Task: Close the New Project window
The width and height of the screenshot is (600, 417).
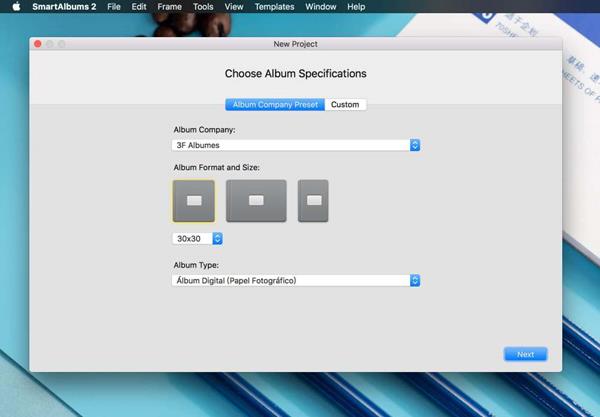Action: pyautogui.click(x=38, y=44)
